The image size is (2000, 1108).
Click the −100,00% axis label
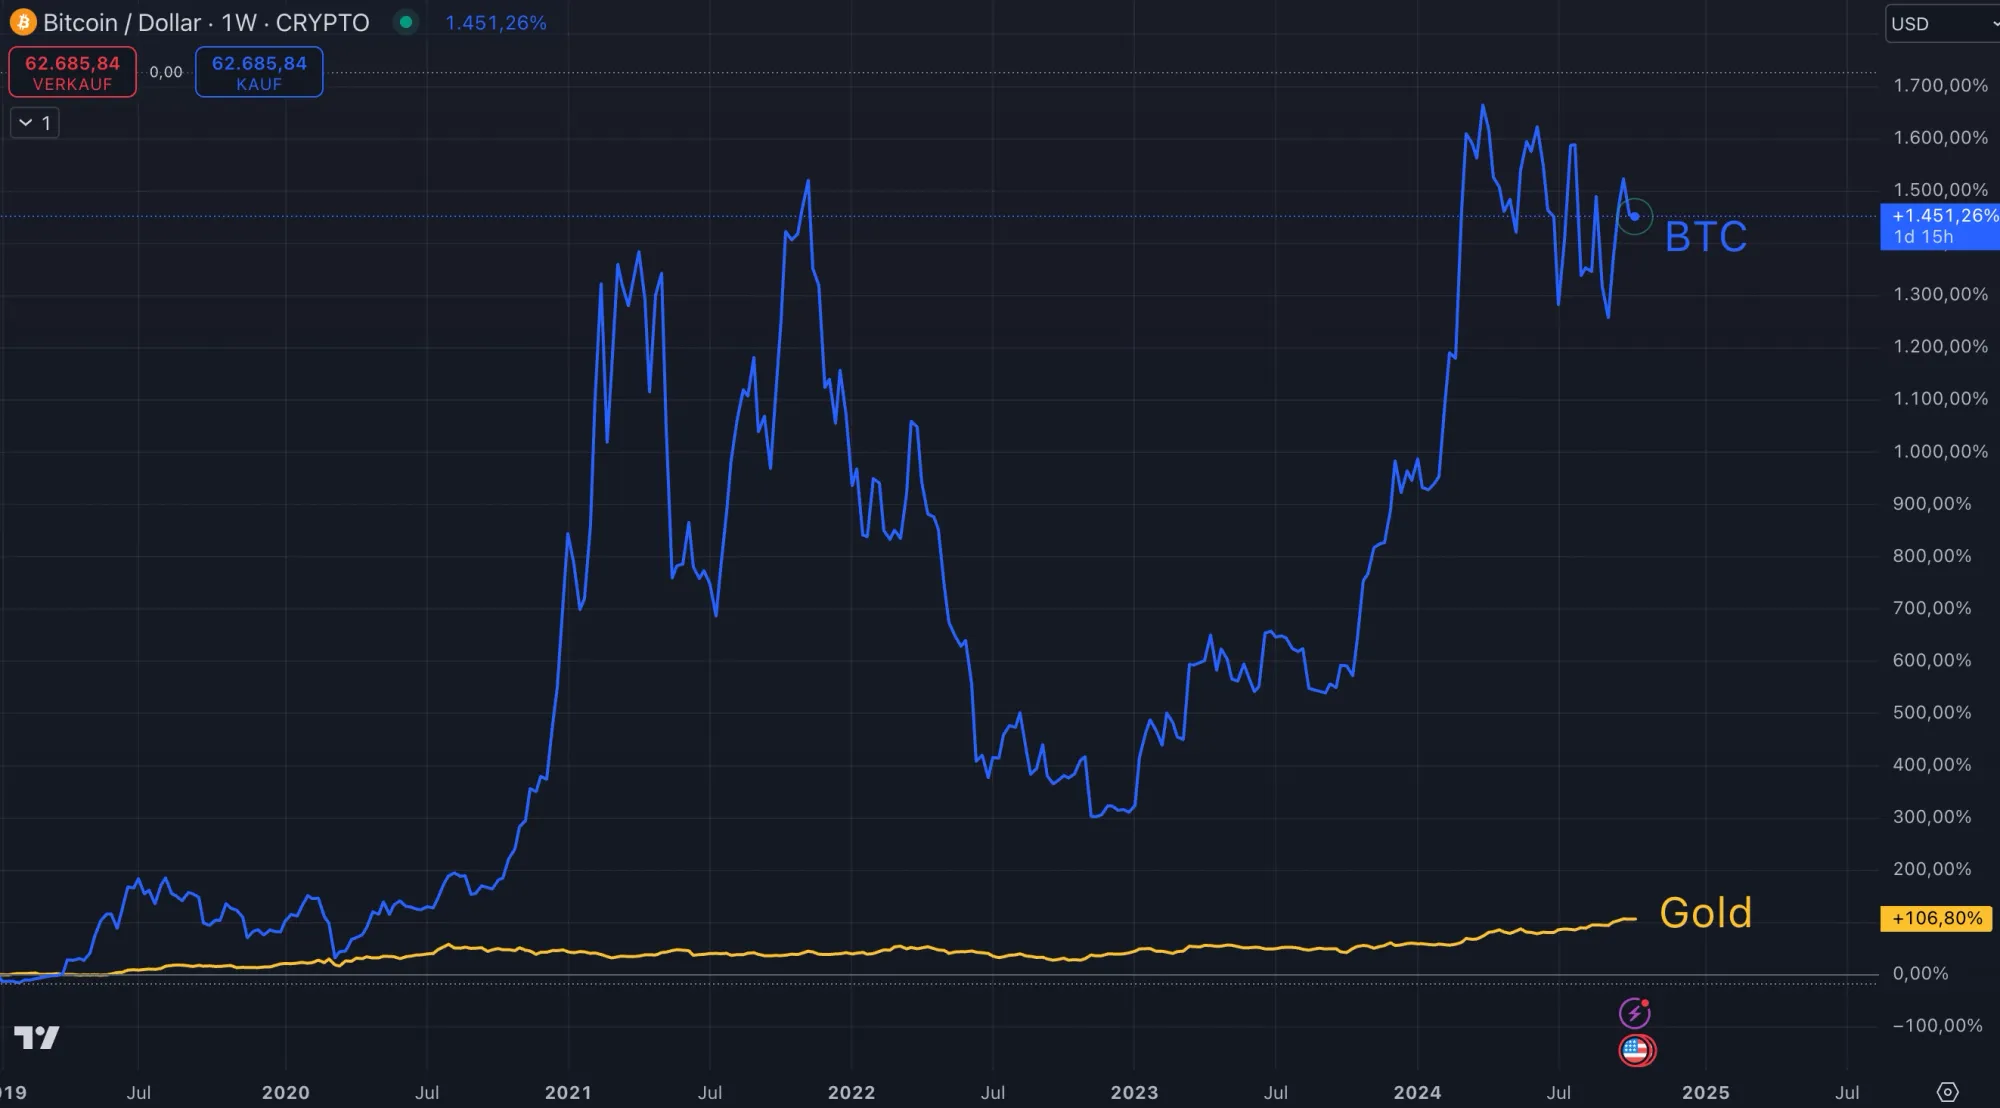(1937, 1025)
